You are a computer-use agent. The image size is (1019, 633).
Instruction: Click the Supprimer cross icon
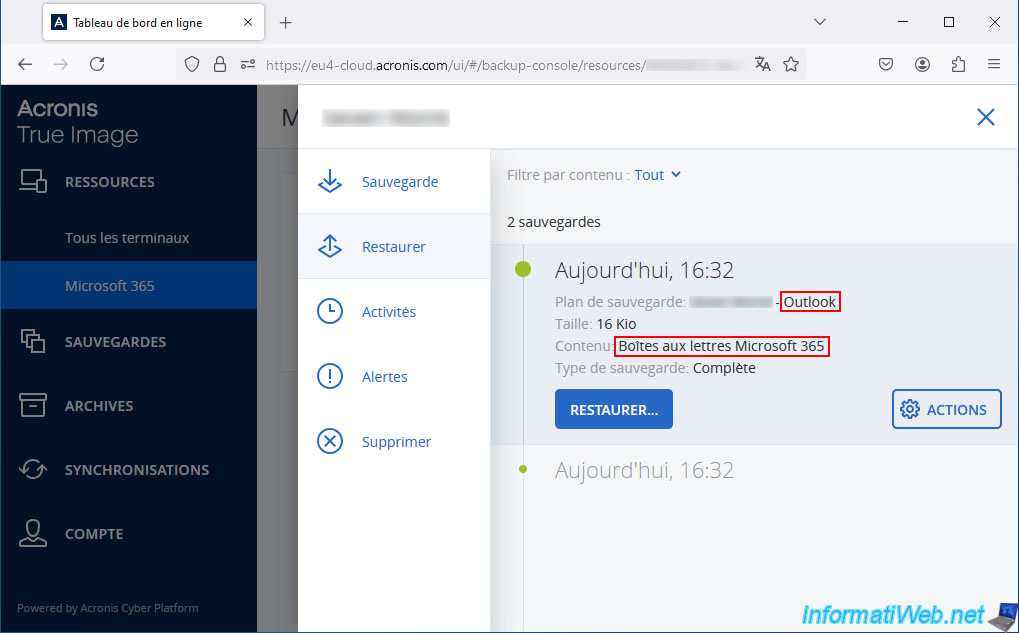(329, 442)
